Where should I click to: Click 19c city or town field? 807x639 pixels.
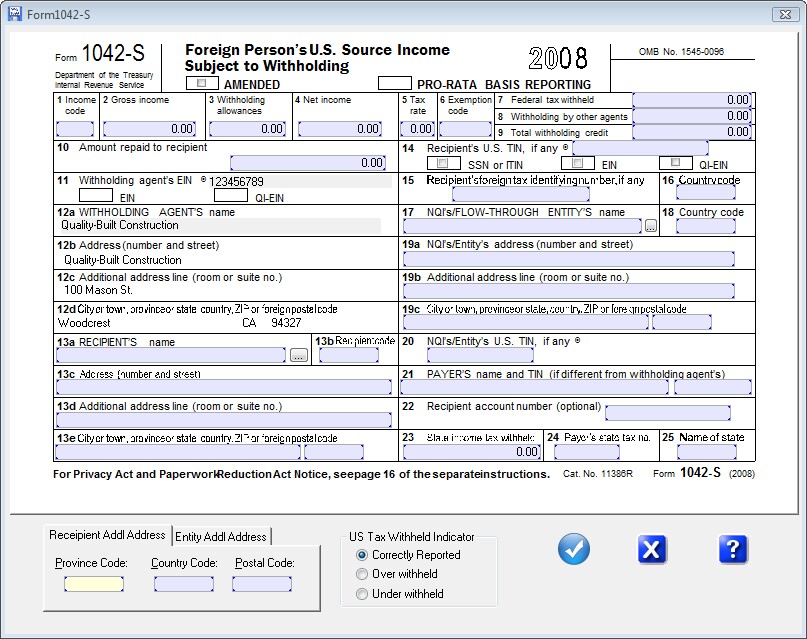point(526,322)
